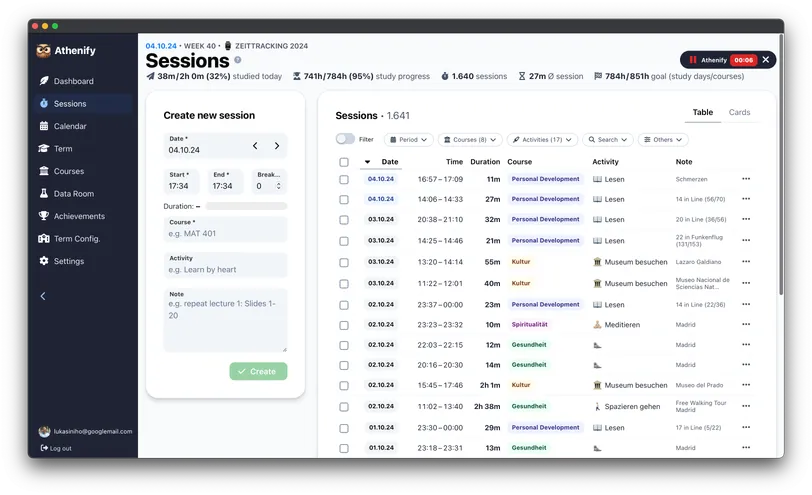Viewport: 812px width, 495px height.
Task: Switch to the Cards tab
Action: [739, 113]
